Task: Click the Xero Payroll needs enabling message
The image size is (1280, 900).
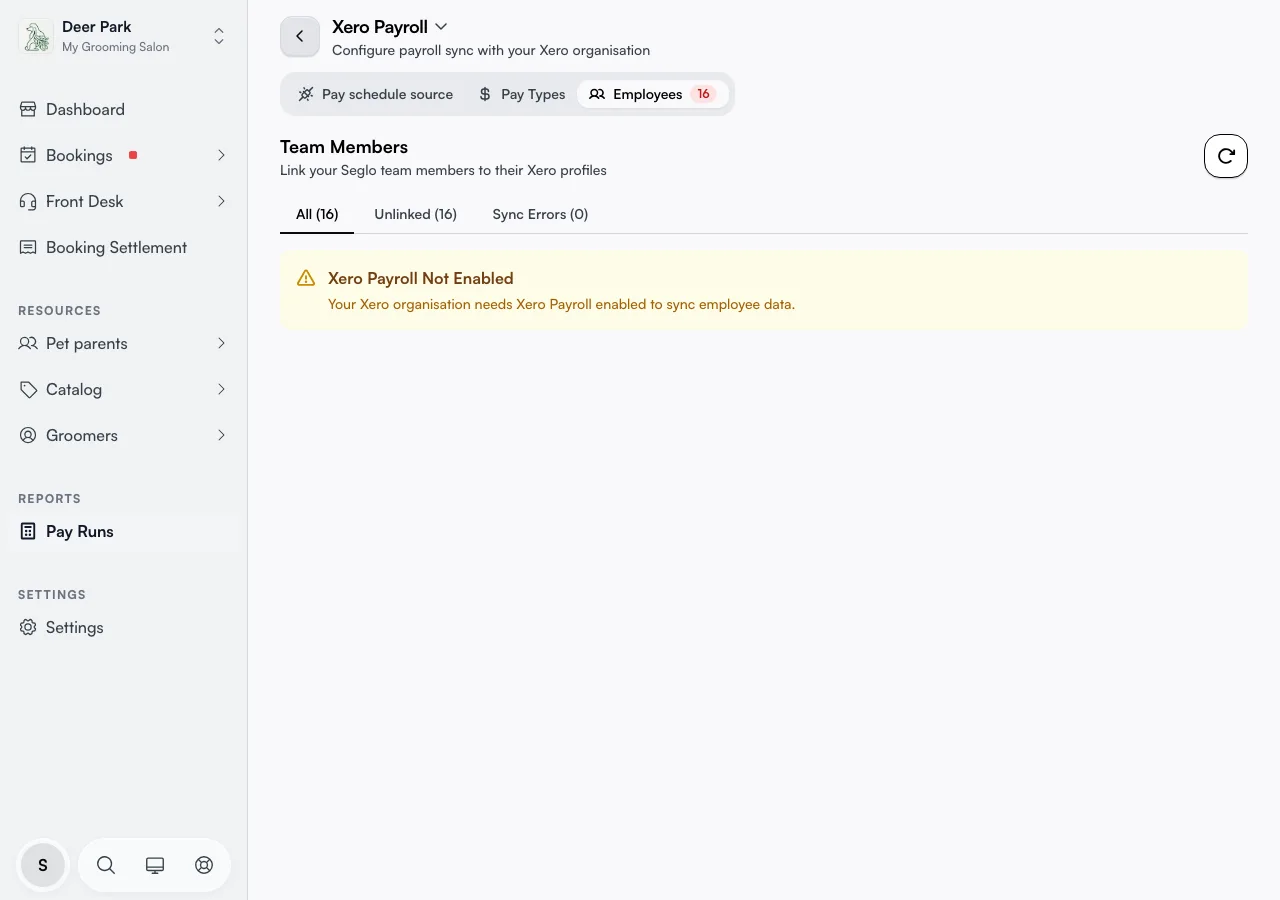Action: click(561, 304)
